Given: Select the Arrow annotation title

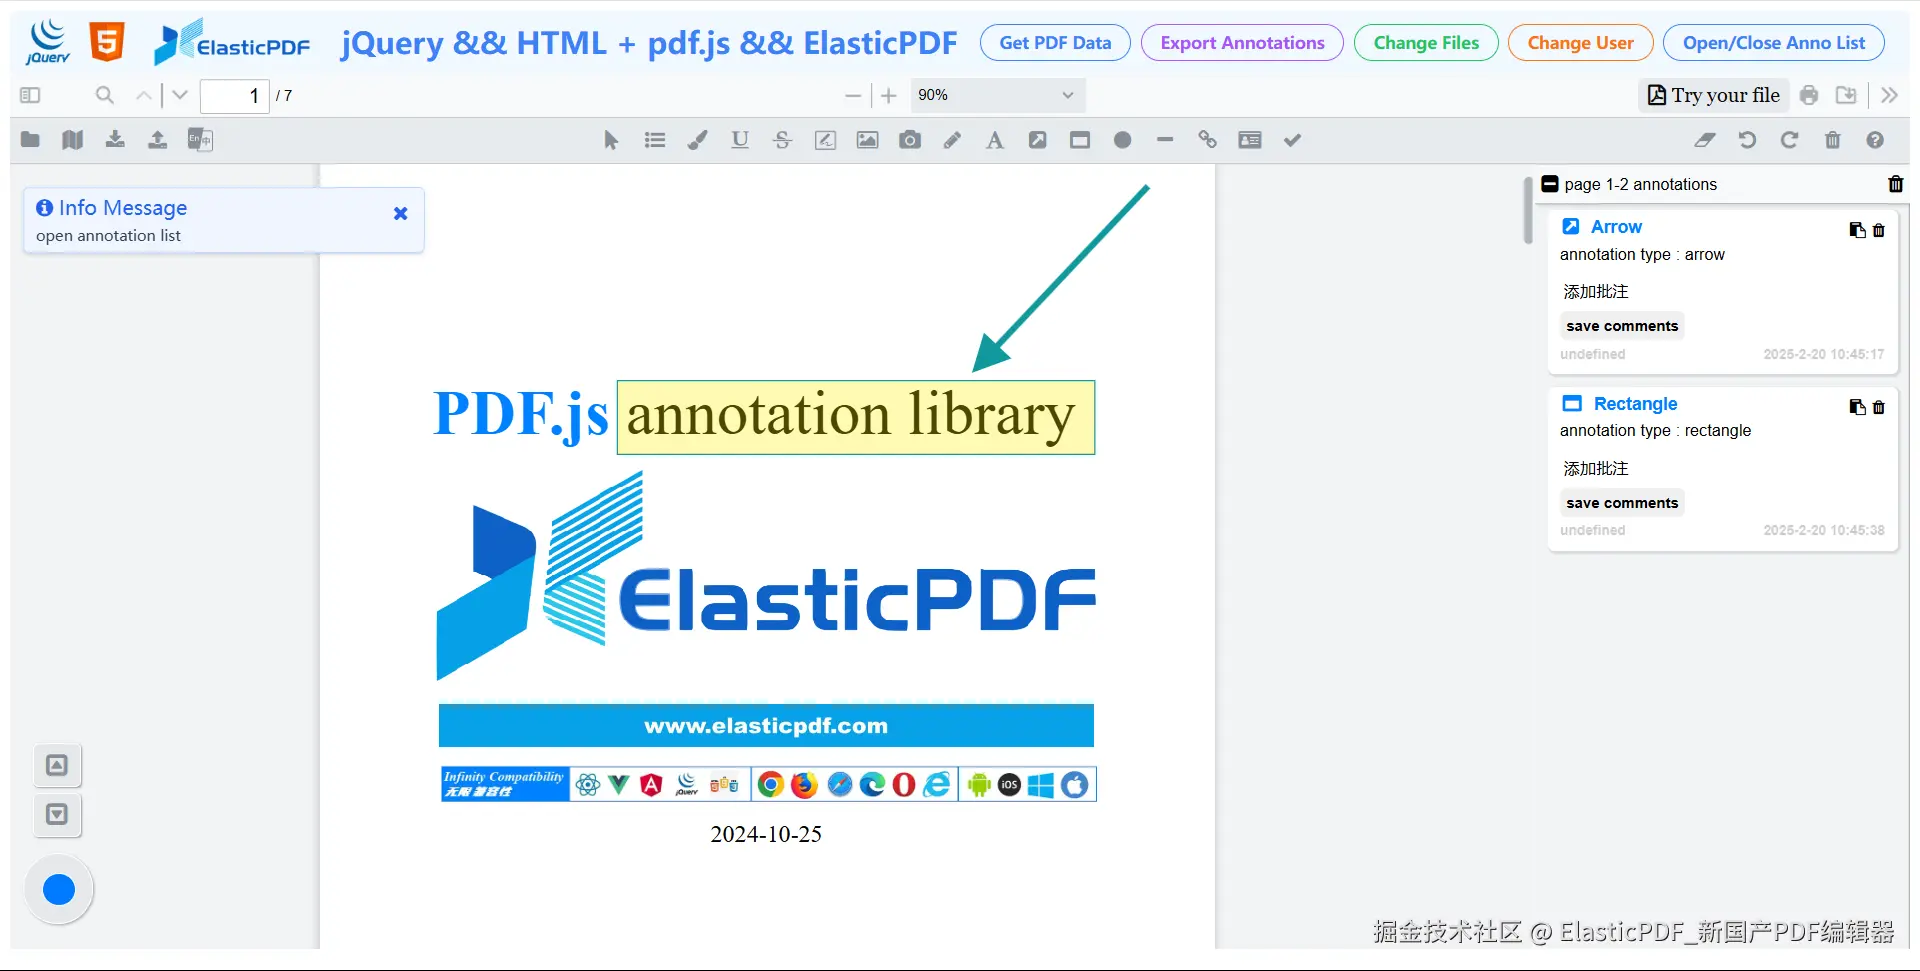Looking at the screenshot, I should pos(1616,227).
